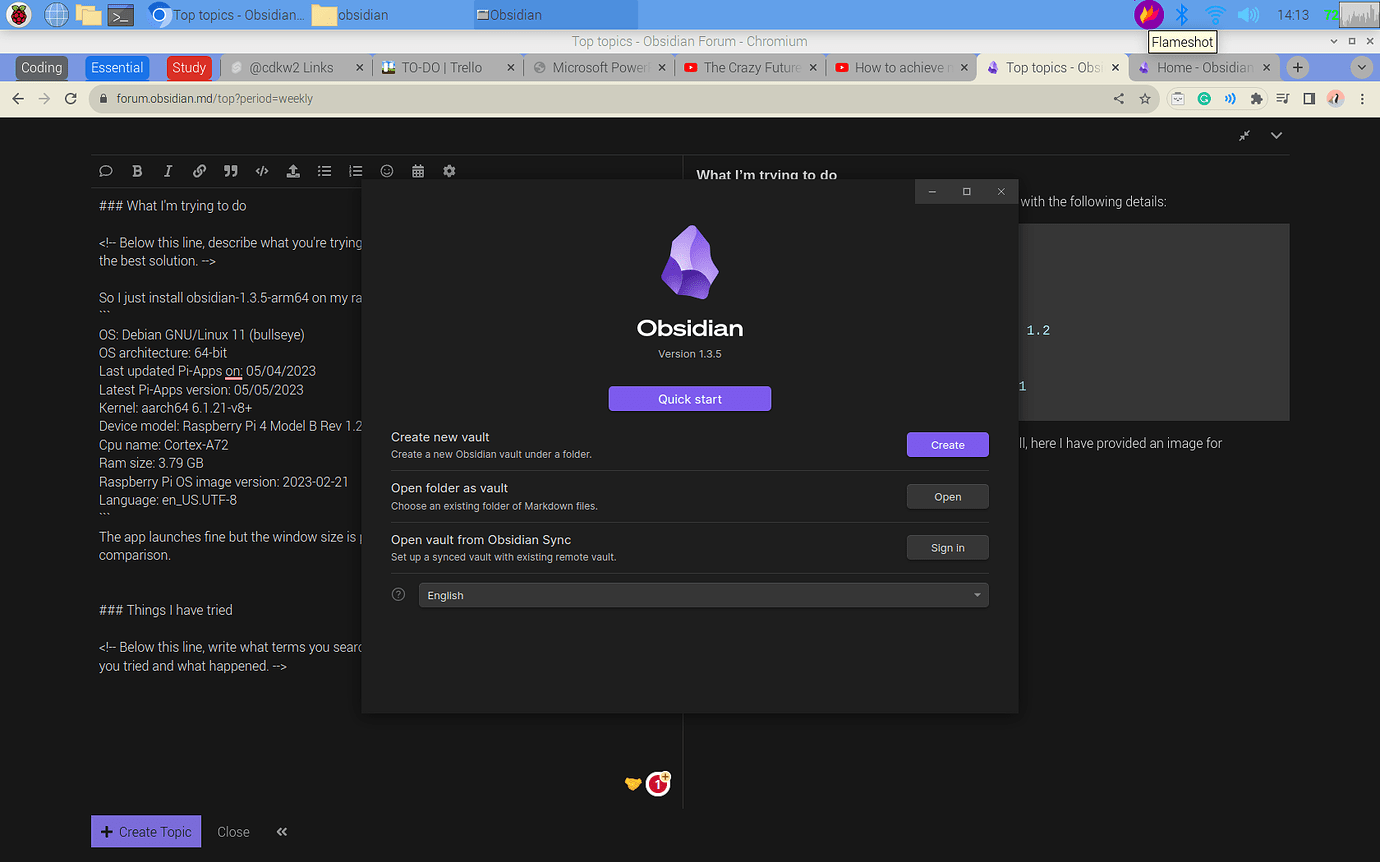Open Chromium's tab search dropdown
The image size is (1380, 862).
[x=1362, y=67]
